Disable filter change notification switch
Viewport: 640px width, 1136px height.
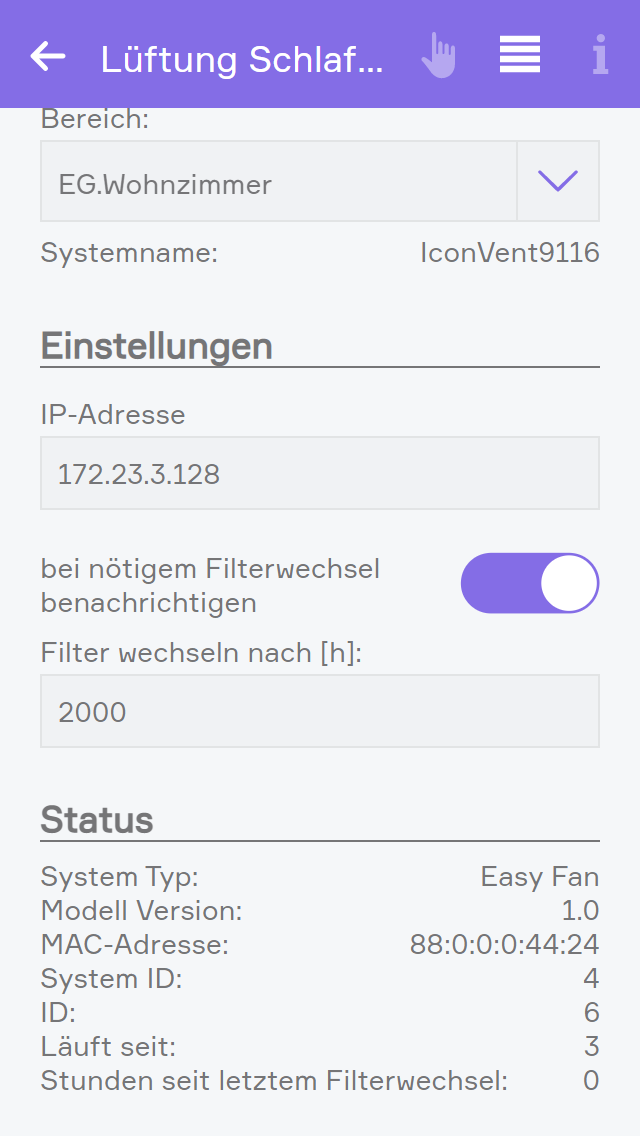click(529, 583)
